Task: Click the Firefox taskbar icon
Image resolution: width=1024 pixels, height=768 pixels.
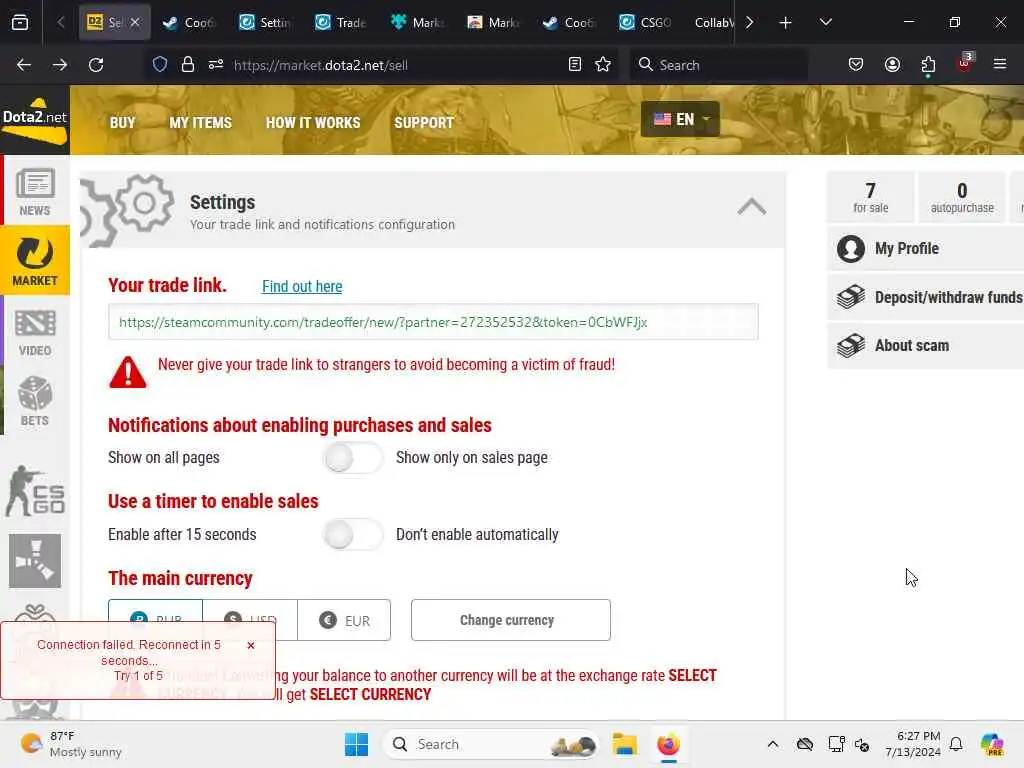Action: click(x=668, y=744)
